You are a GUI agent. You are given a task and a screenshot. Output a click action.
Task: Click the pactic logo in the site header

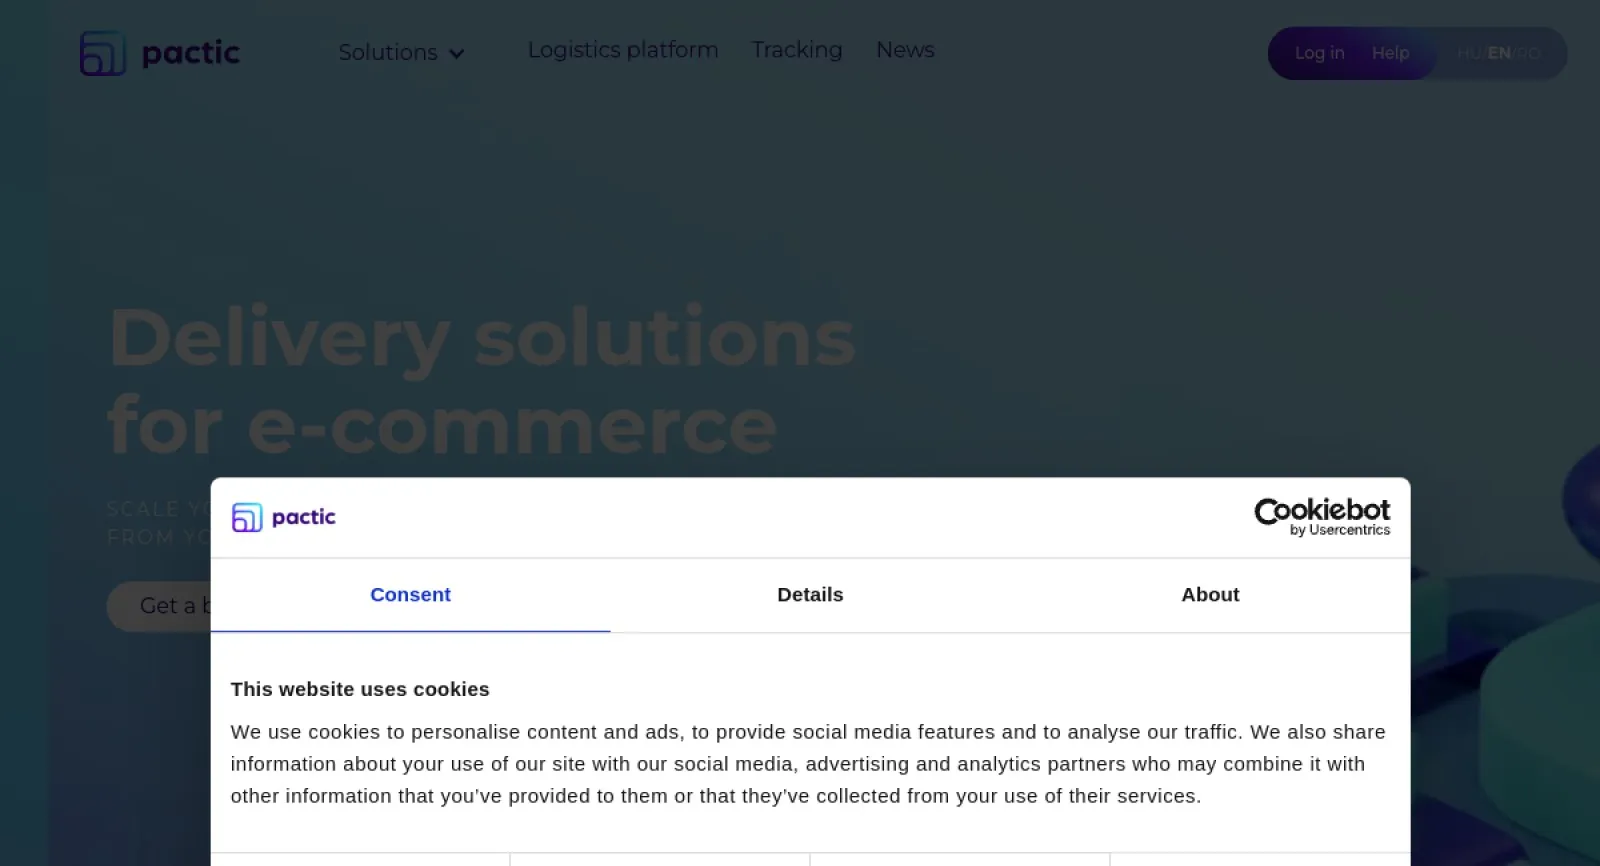(160, 53)
